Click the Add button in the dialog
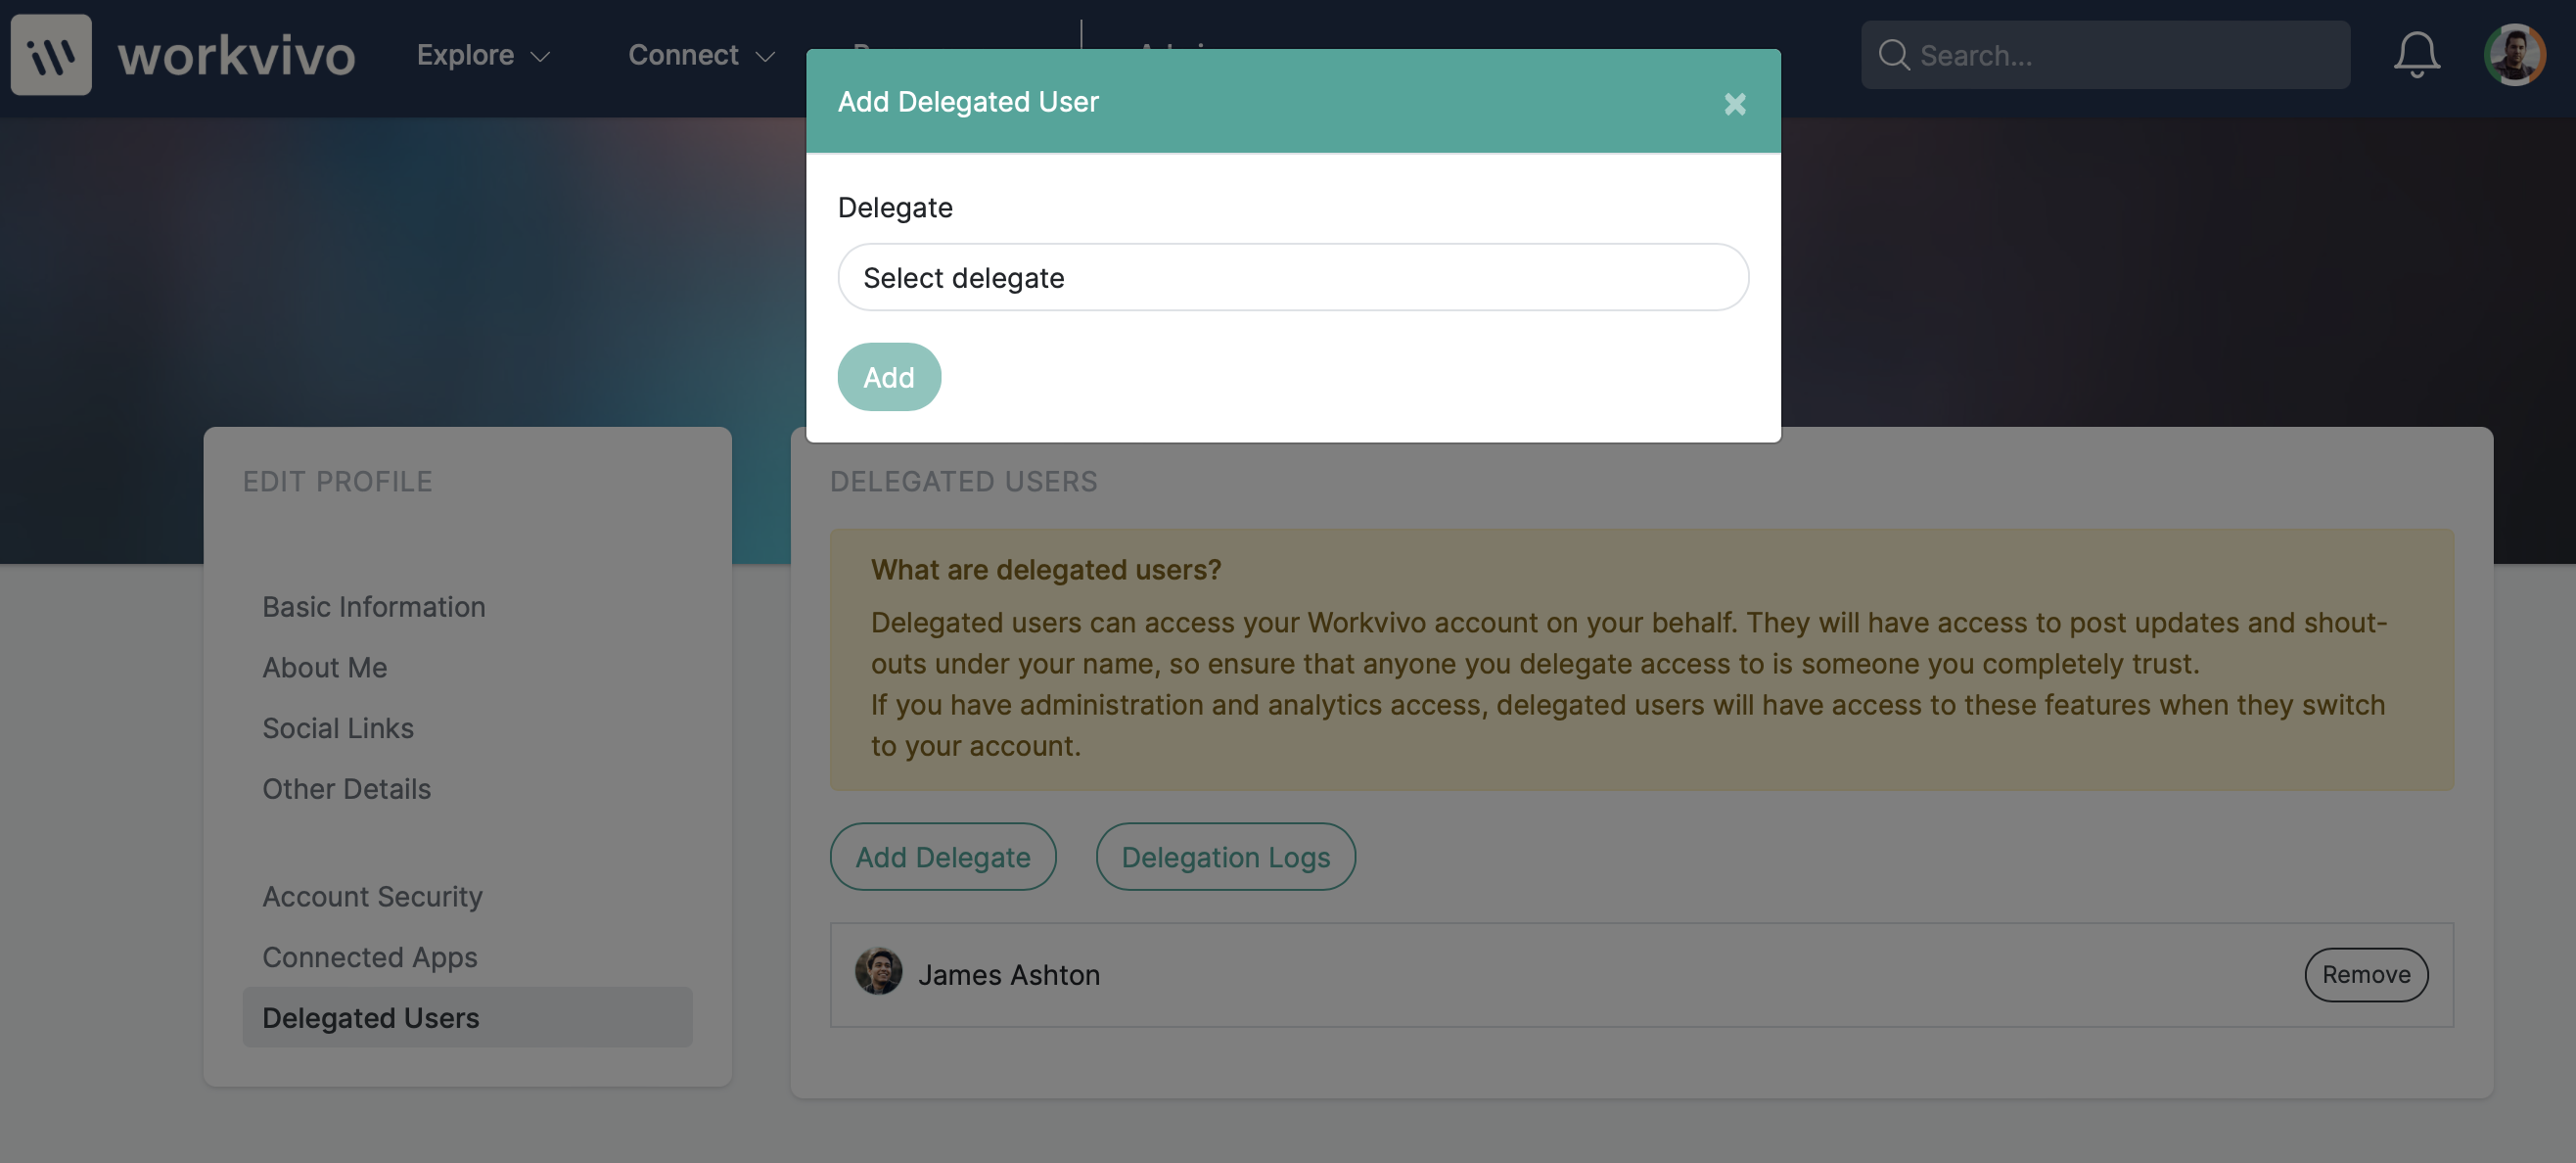 coord(888,377)
